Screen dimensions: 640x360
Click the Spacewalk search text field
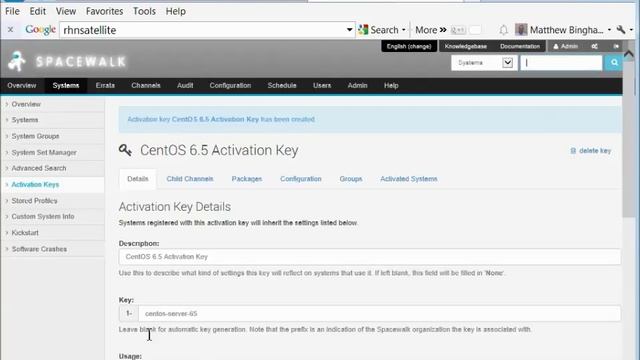pyautogui.click(x=562, y=63)
